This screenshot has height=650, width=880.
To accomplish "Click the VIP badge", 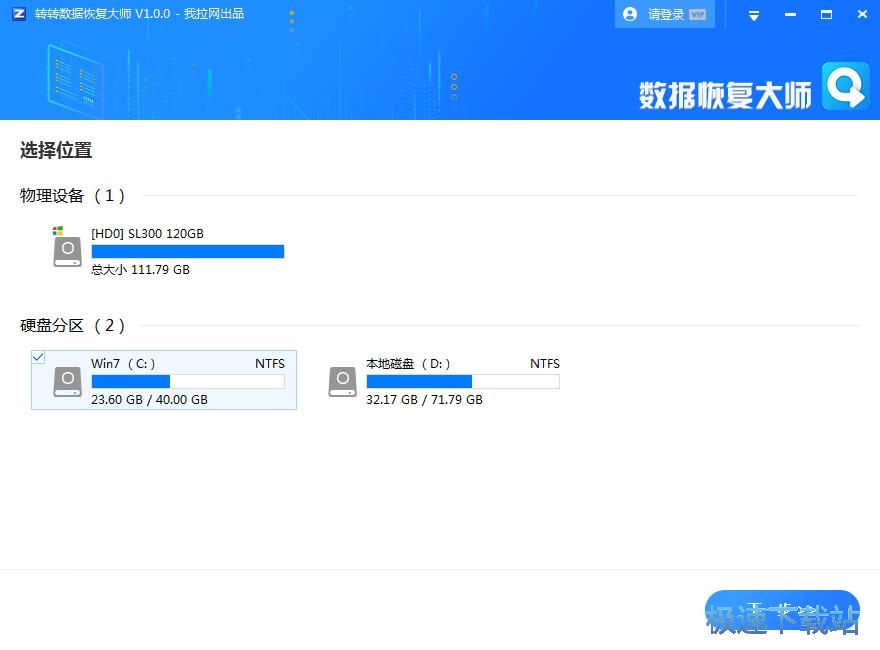I will pos(698,14).
